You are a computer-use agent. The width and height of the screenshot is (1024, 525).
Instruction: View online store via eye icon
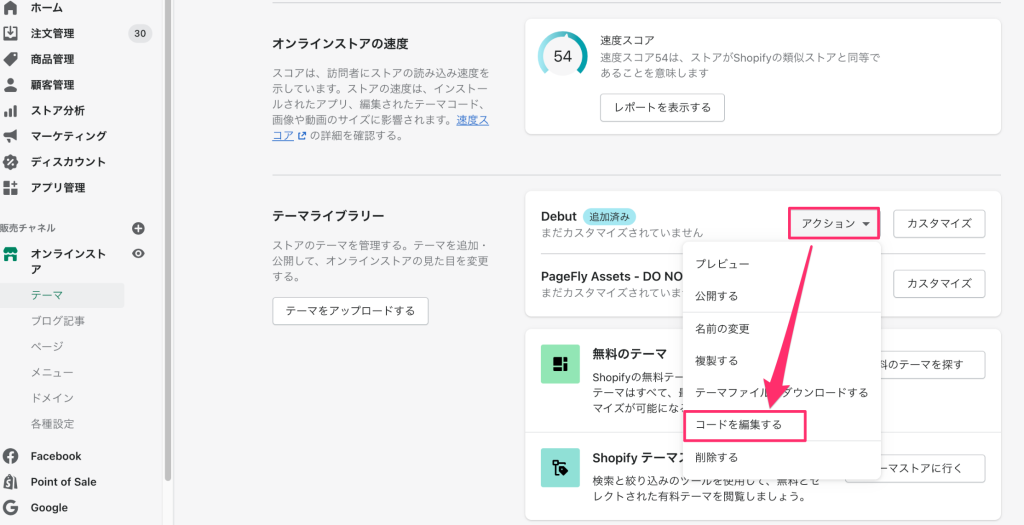pyautogui.click(x=138, y=253)
